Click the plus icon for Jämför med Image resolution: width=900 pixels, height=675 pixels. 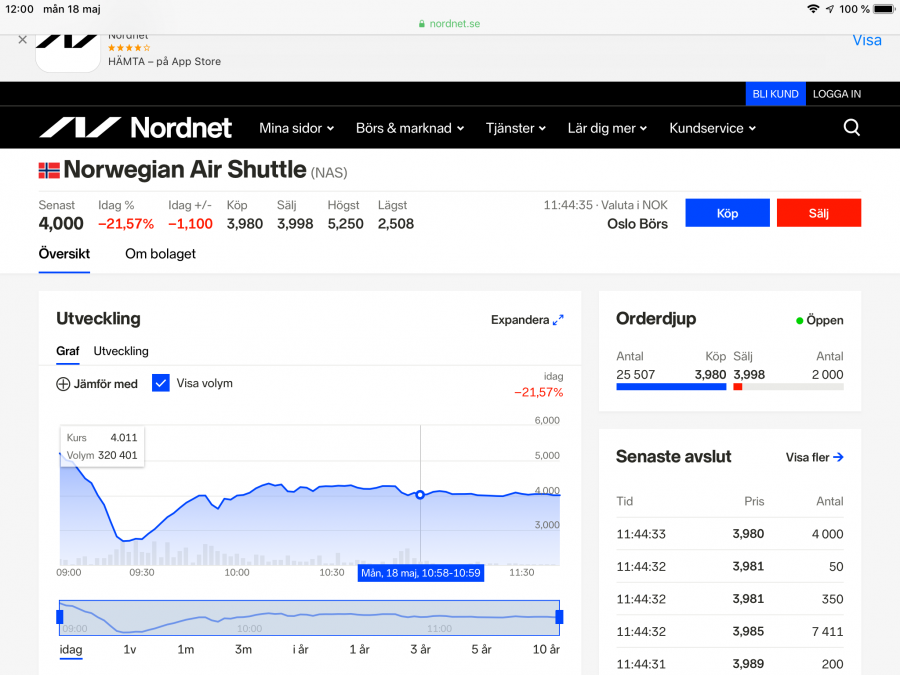[x=63, y=384]
